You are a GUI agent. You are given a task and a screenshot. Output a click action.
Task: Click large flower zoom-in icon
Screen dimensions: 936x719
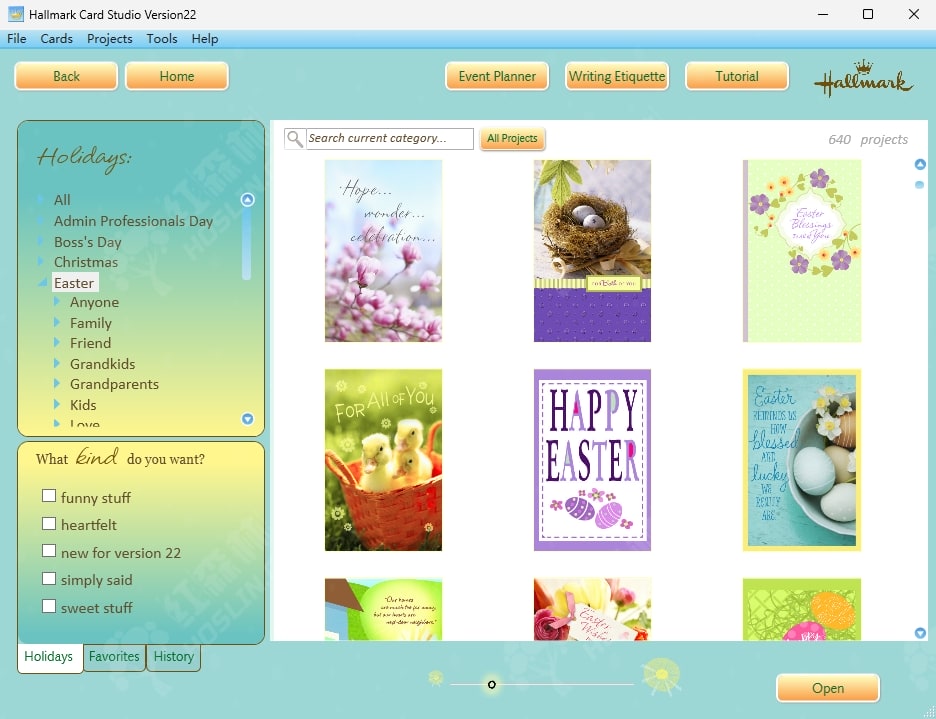coord(661,675)
